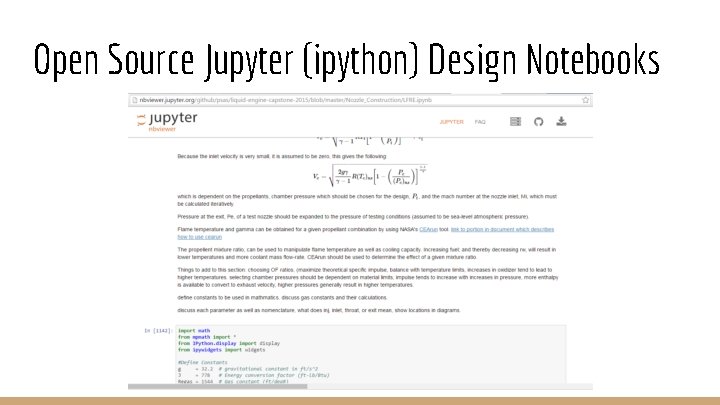
Task: Click 'from ipywidgets import widgets' line
Action: point(221,350)
